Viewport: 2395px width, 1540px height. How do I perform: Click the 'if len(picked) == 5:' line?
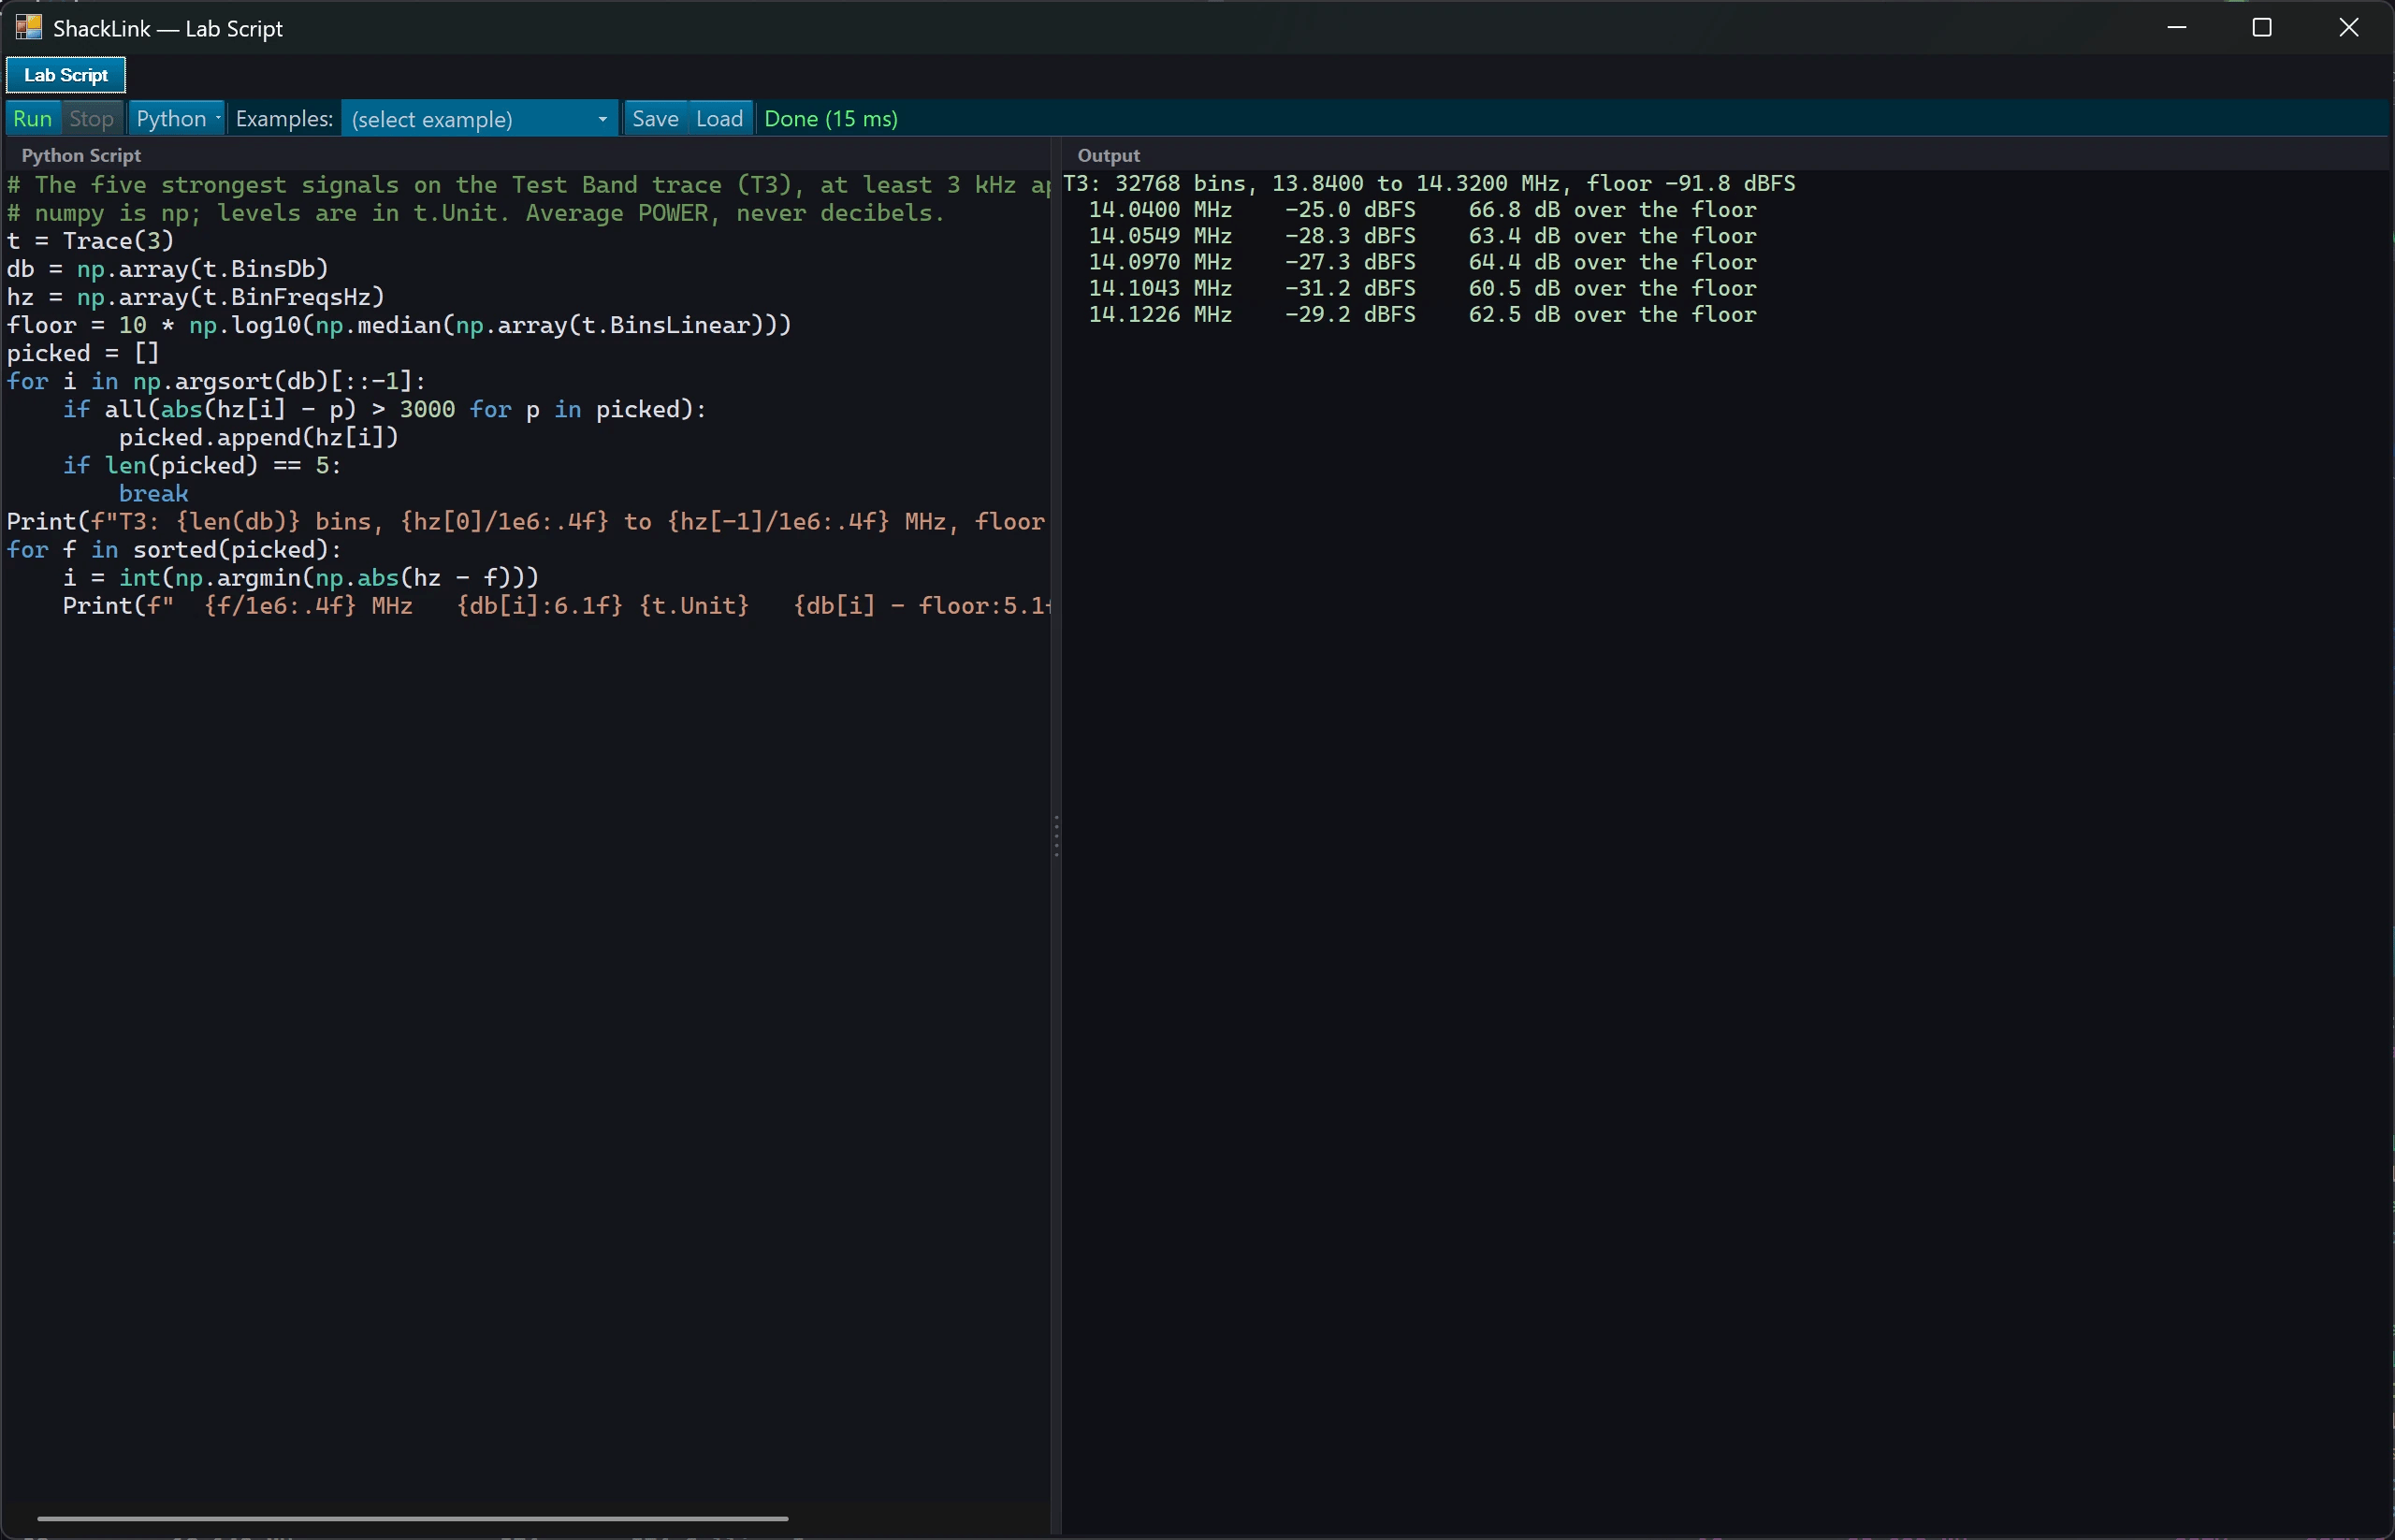(202, 465)
